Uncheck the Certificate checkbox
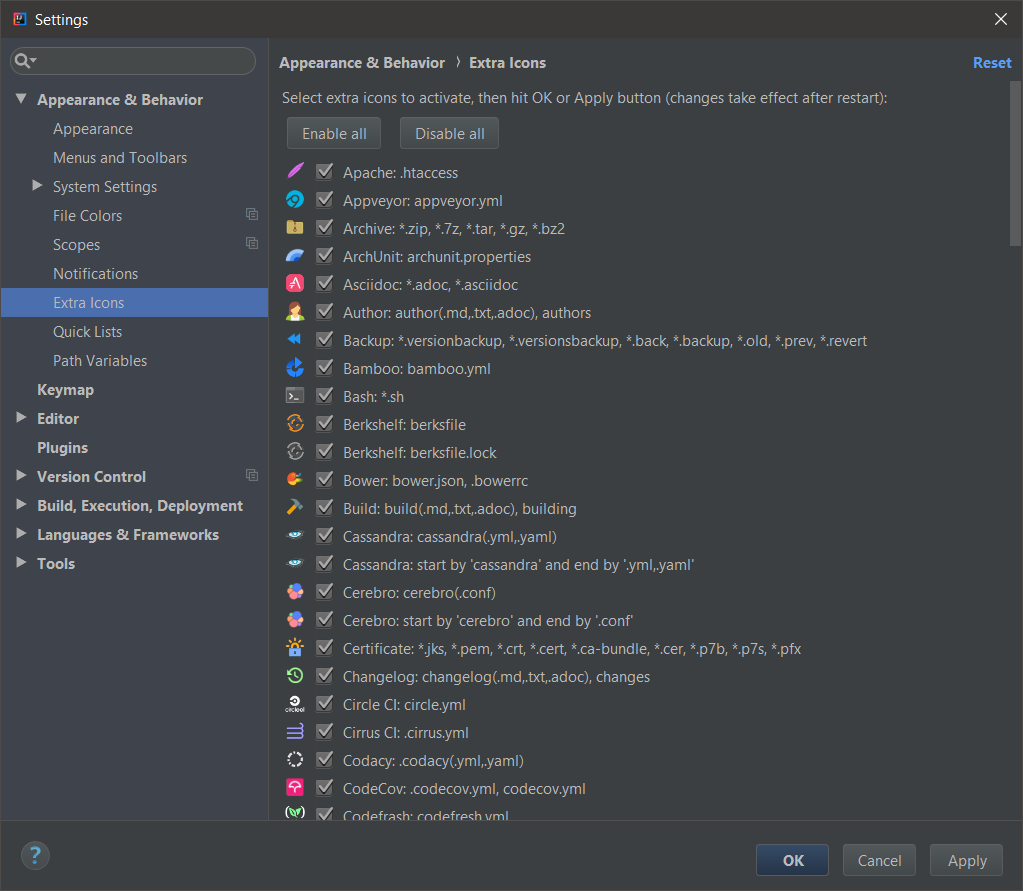The width and height of the screenshot is (1023, 891). tap(324, 648)
